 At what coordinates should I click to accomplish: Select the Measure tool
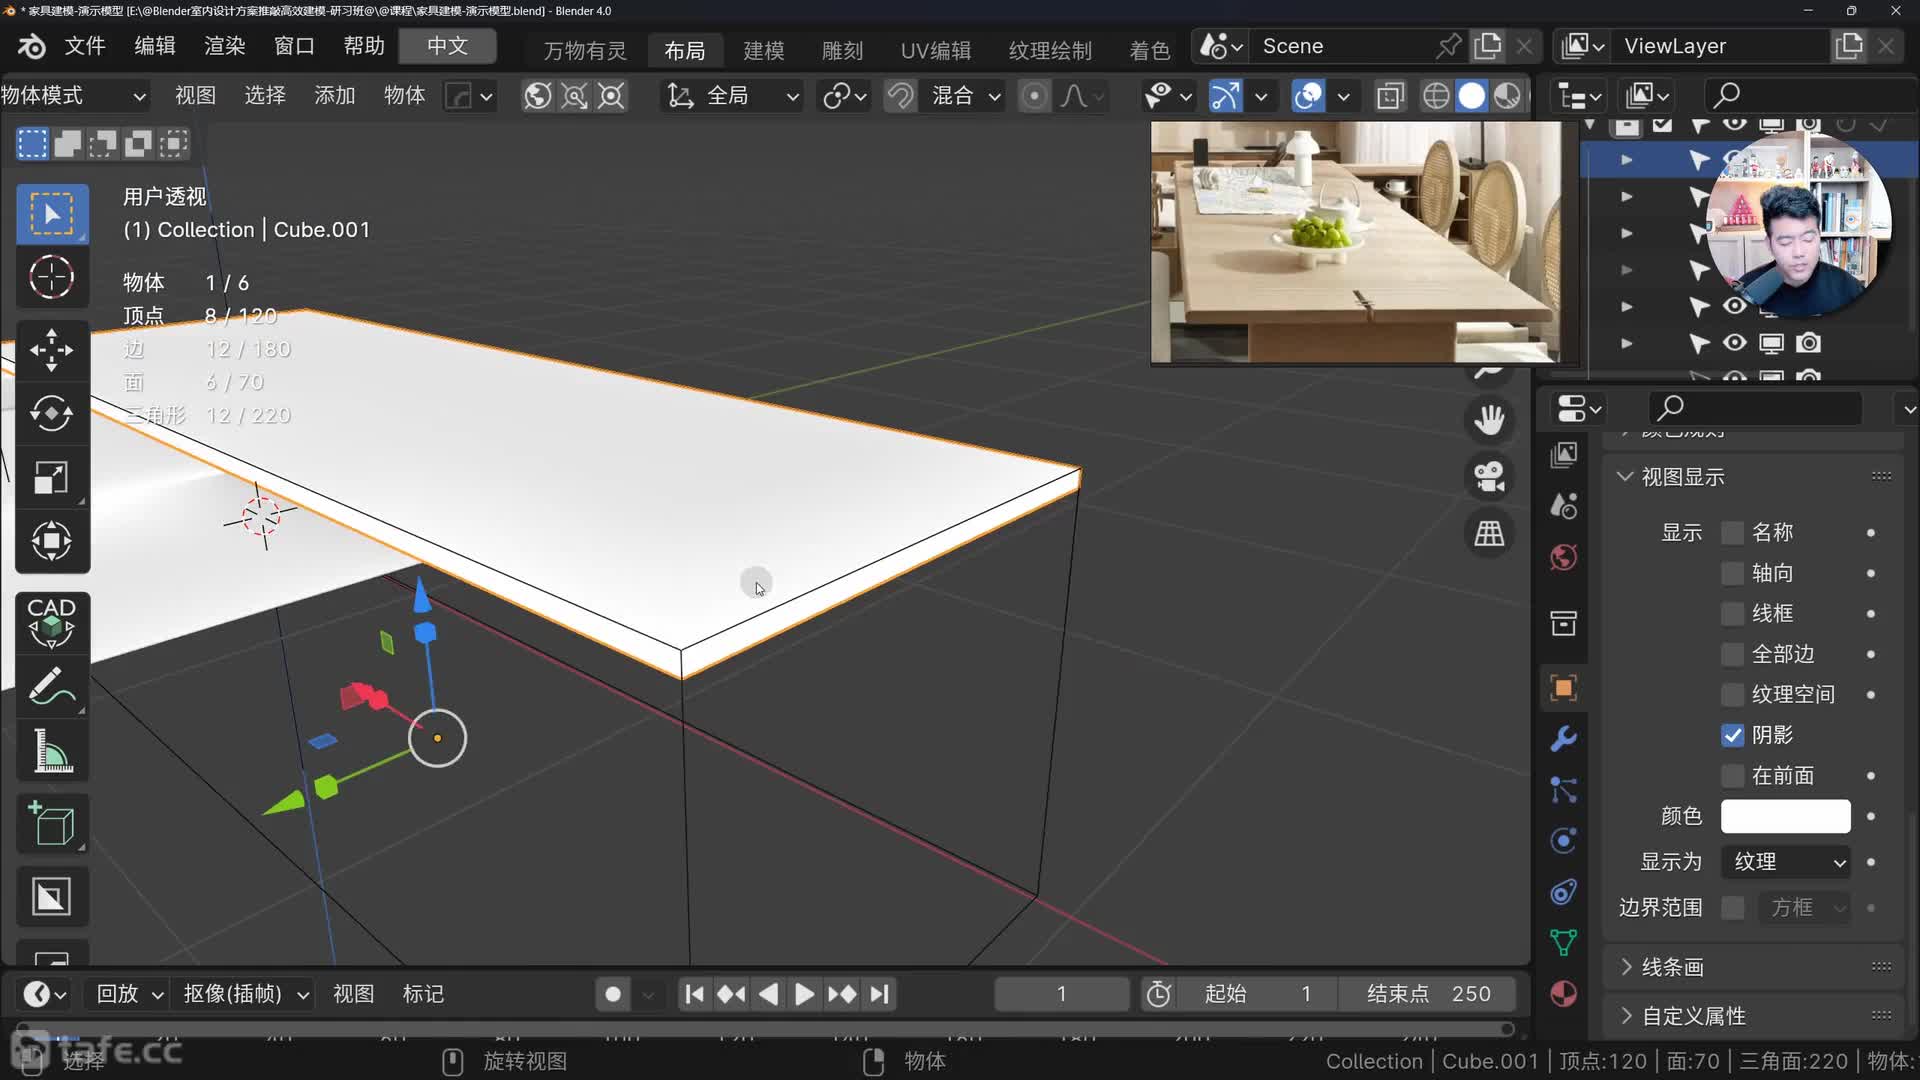[51, 750]
